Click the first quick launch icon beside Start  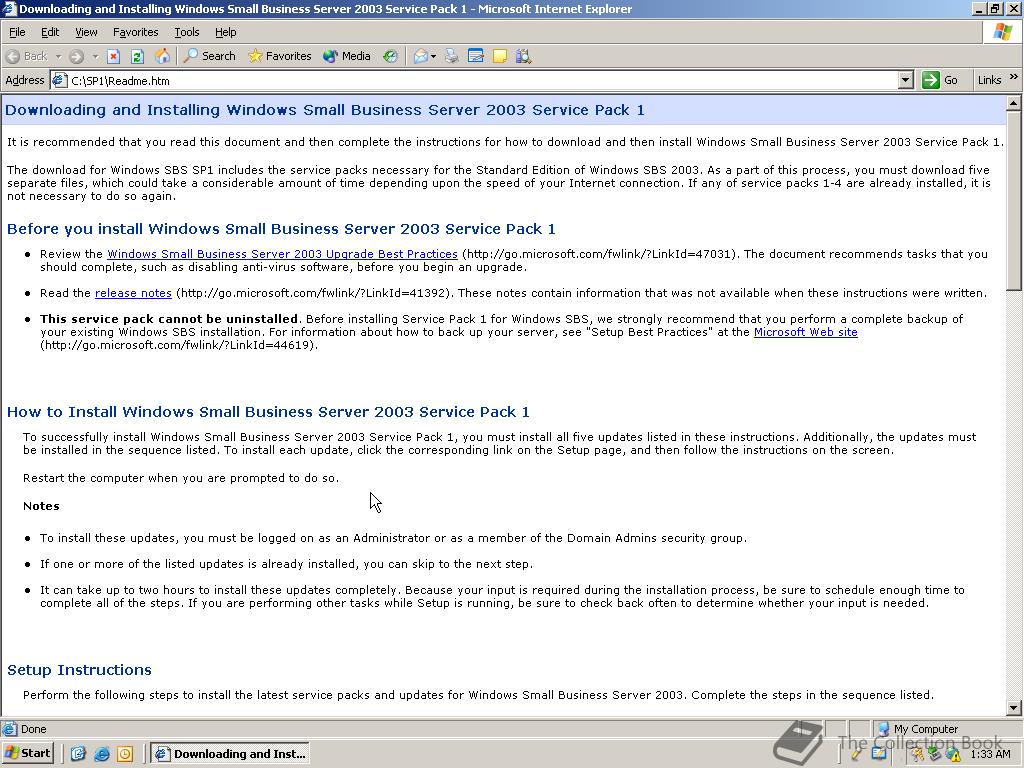78,754
